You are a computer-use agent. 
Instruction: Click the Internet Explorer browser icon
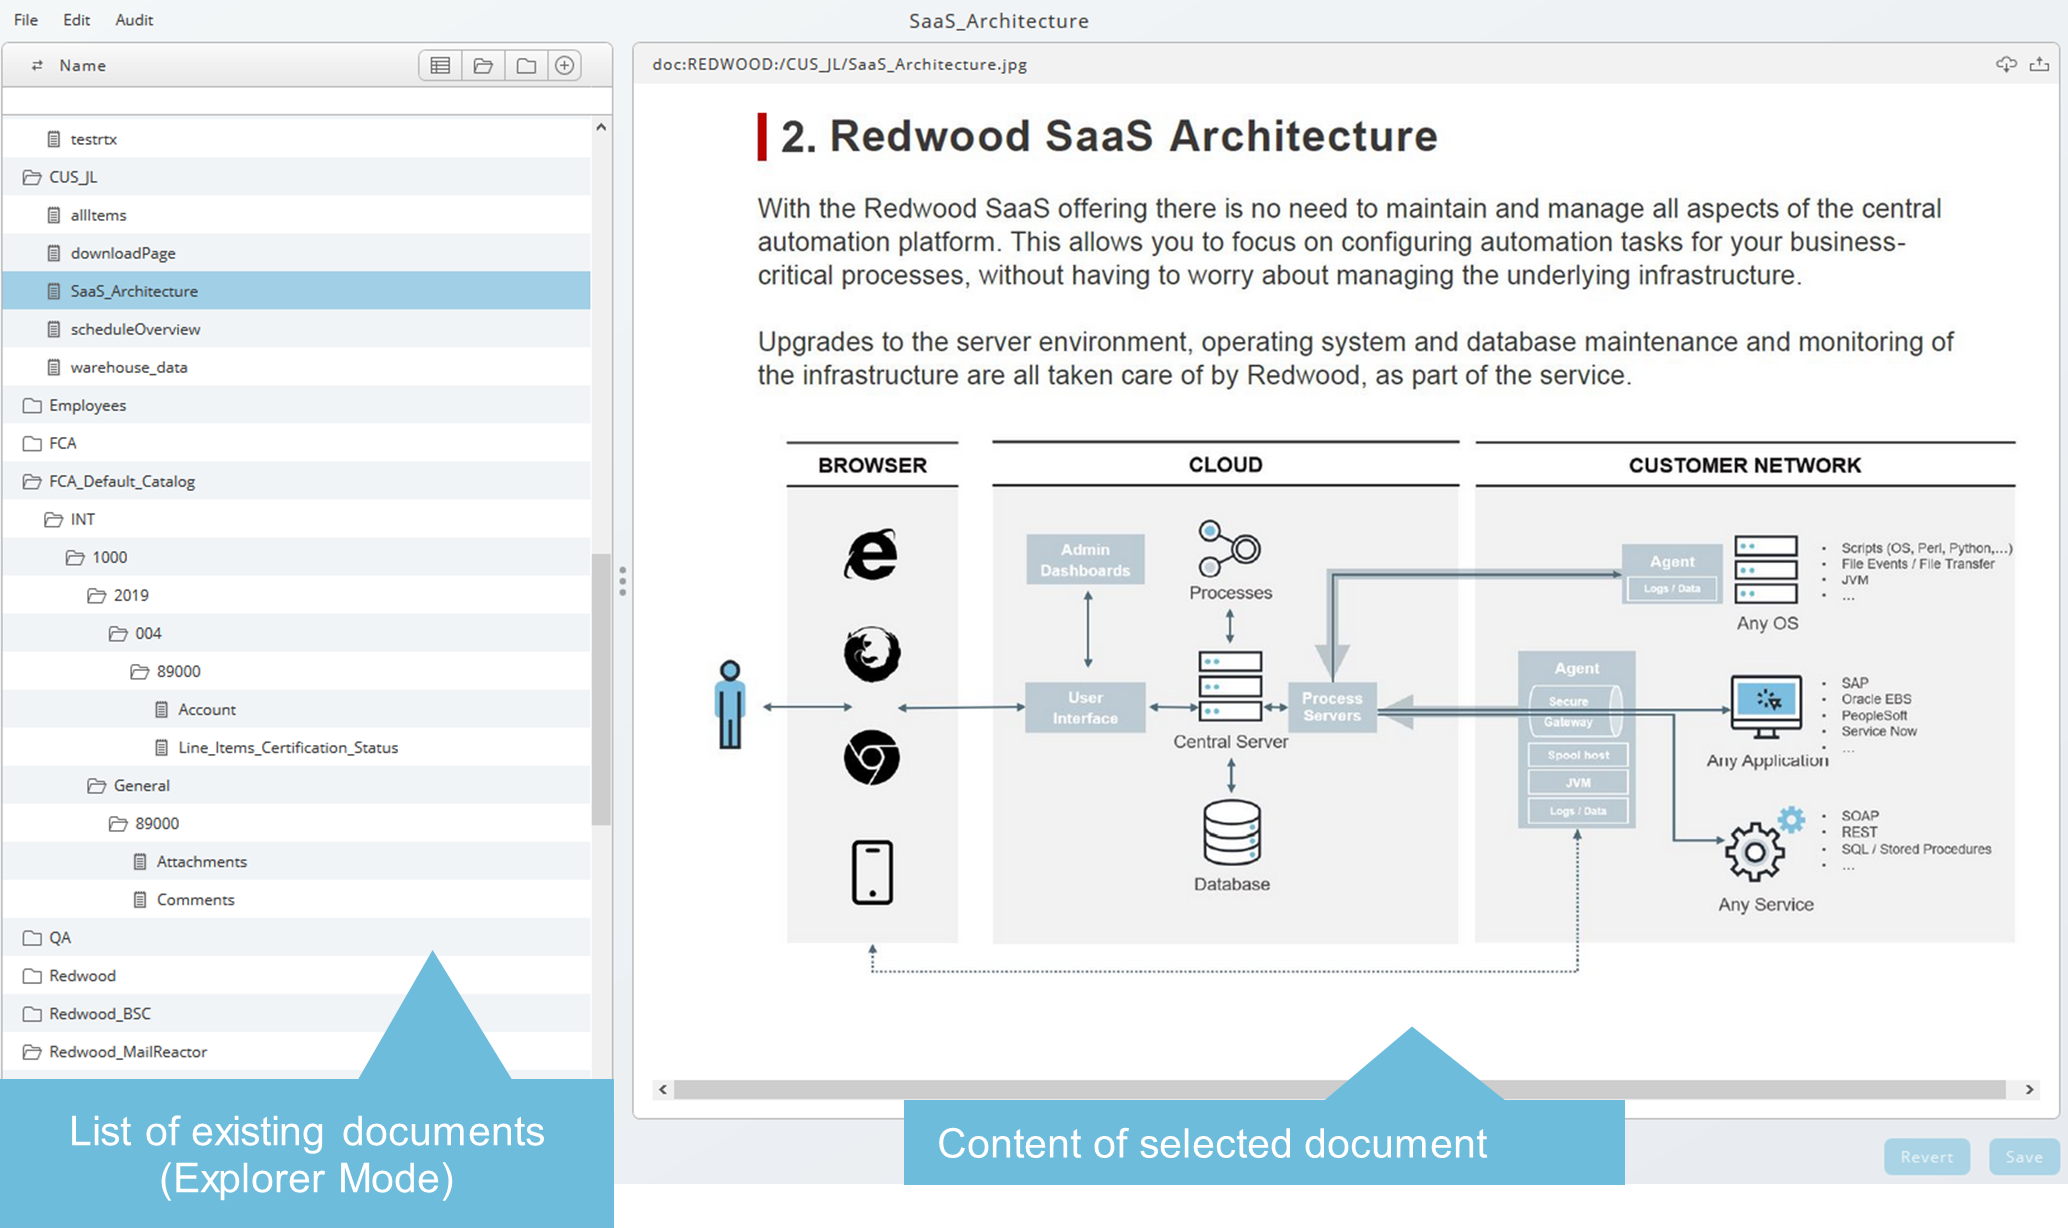871,555
